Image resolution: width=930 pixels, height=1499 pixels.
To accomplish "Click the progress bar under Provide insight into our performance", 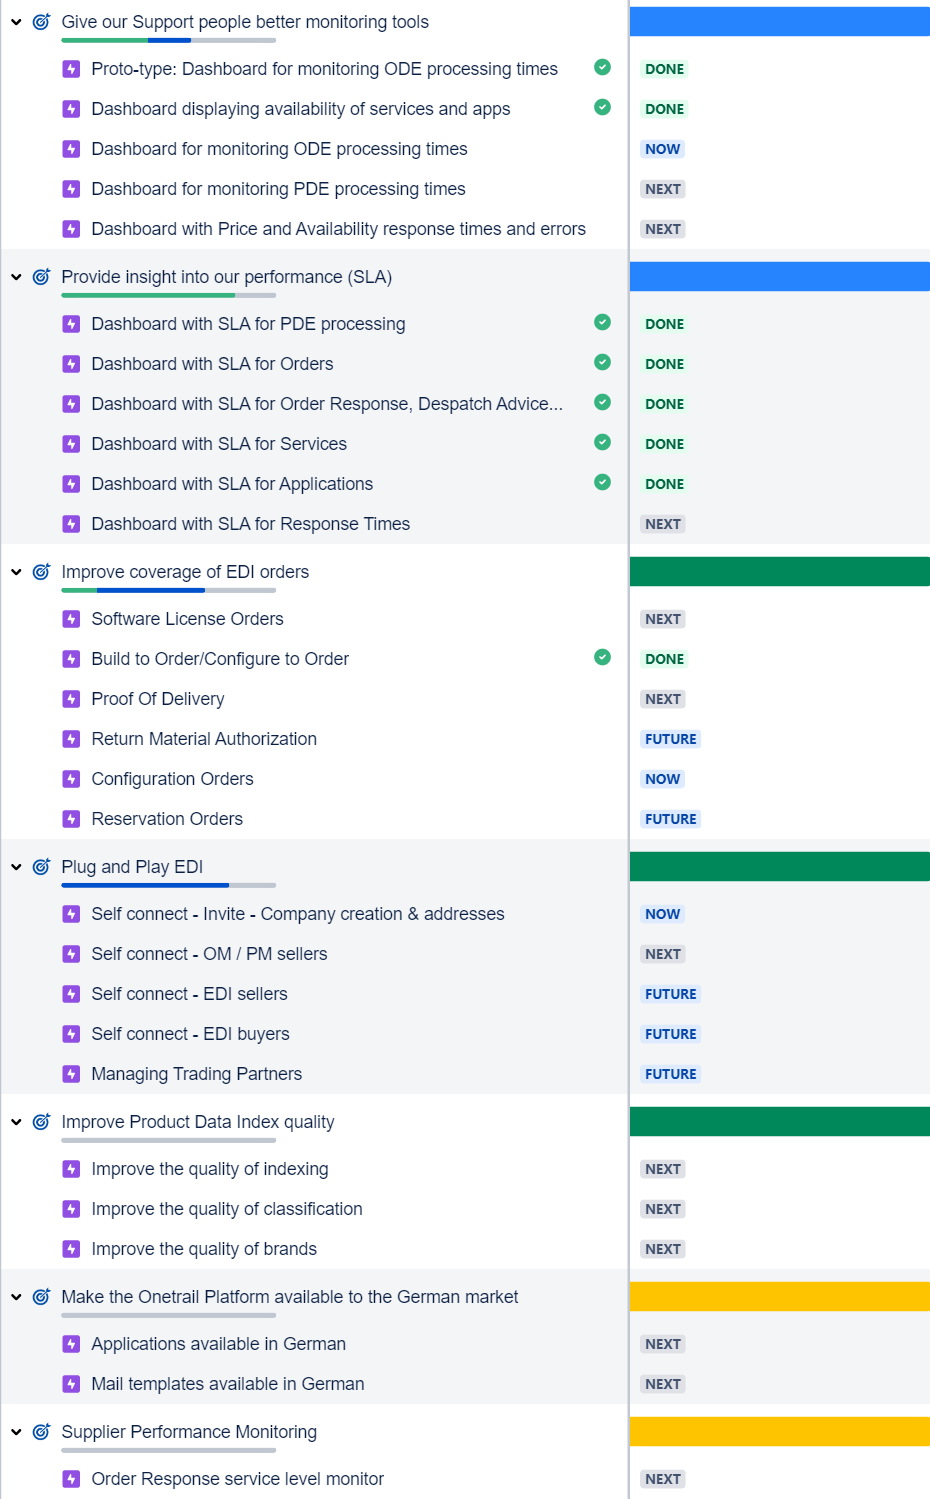I will (168, 296).
